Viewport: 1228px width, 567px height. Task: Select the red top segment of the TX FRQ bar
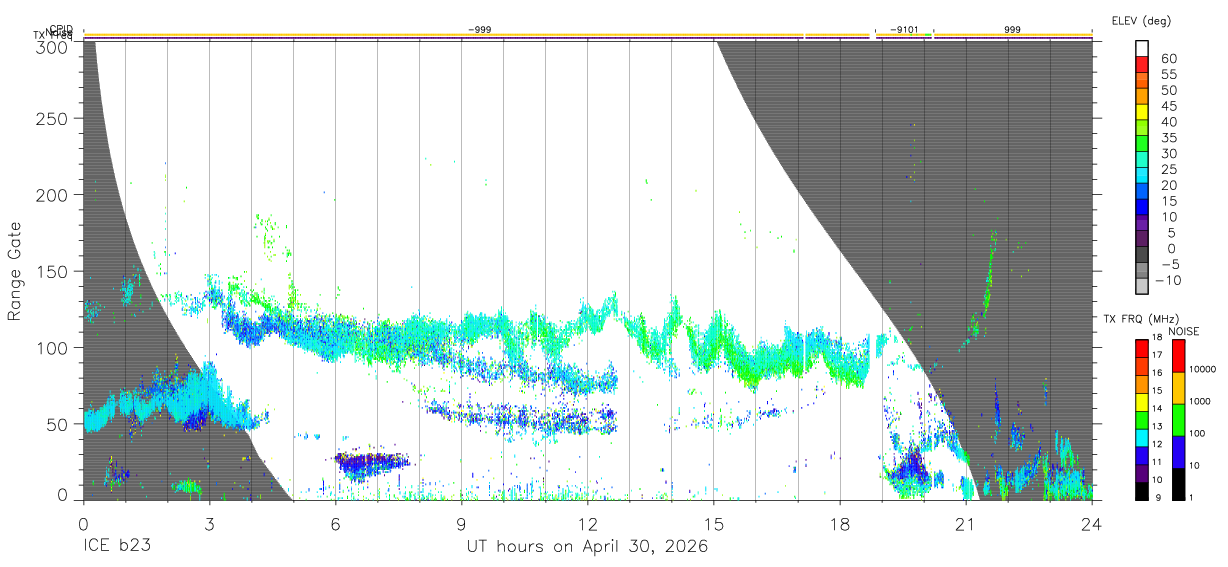[1142, 349]
